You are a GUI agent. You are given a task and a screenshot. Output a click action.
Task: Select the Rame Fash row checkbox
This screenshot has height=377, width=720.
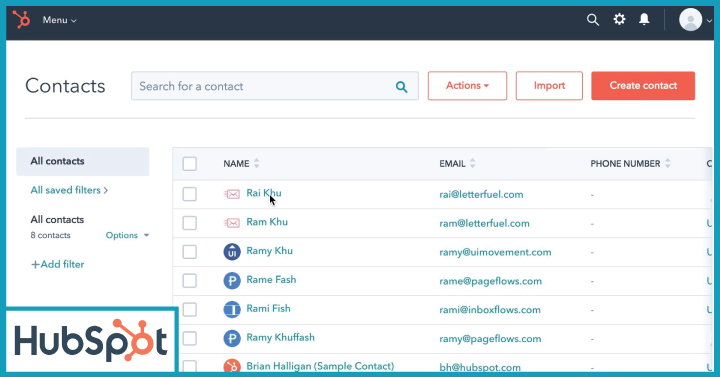coord(190,281)
